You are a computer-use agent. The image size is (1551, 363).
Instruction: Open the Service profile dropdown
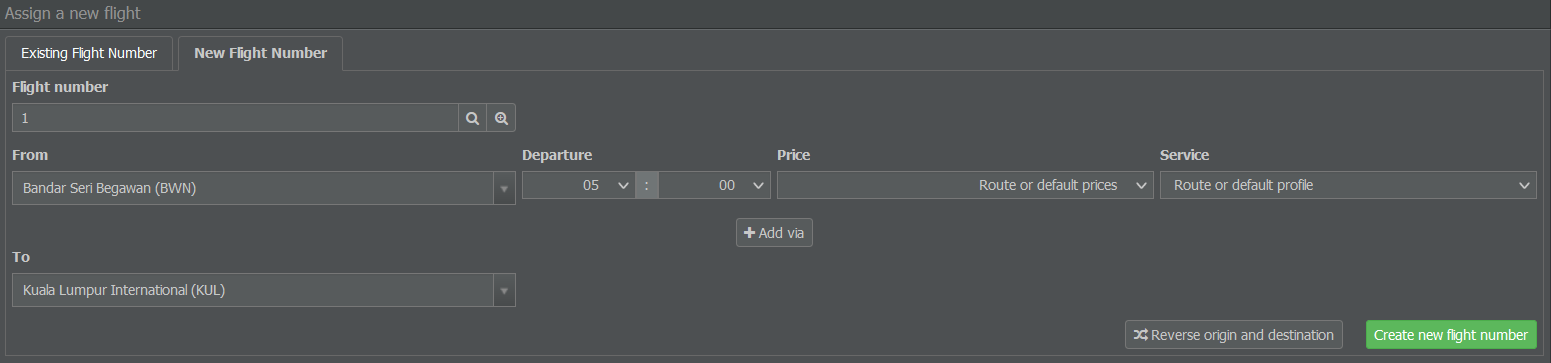pyautogui.click(x=1348, y=185)
